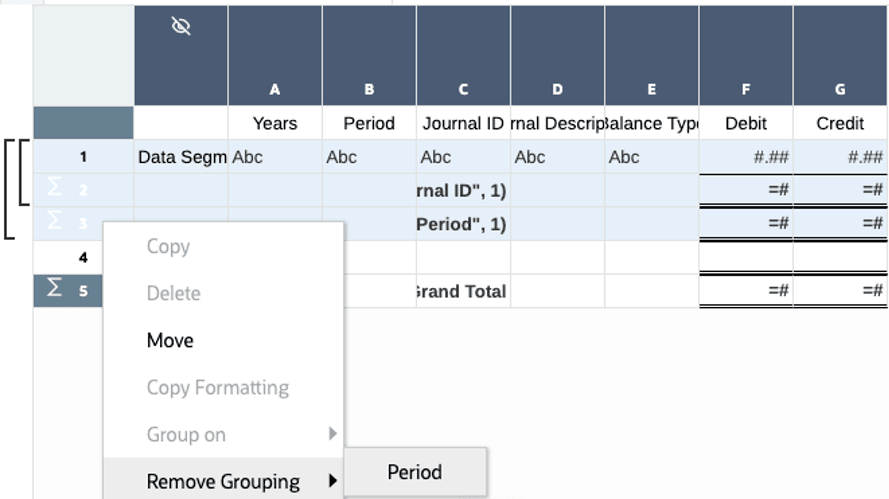889x499 pixels.
Task: Click Copy Formatting menu entry
Action: point(217,387)
